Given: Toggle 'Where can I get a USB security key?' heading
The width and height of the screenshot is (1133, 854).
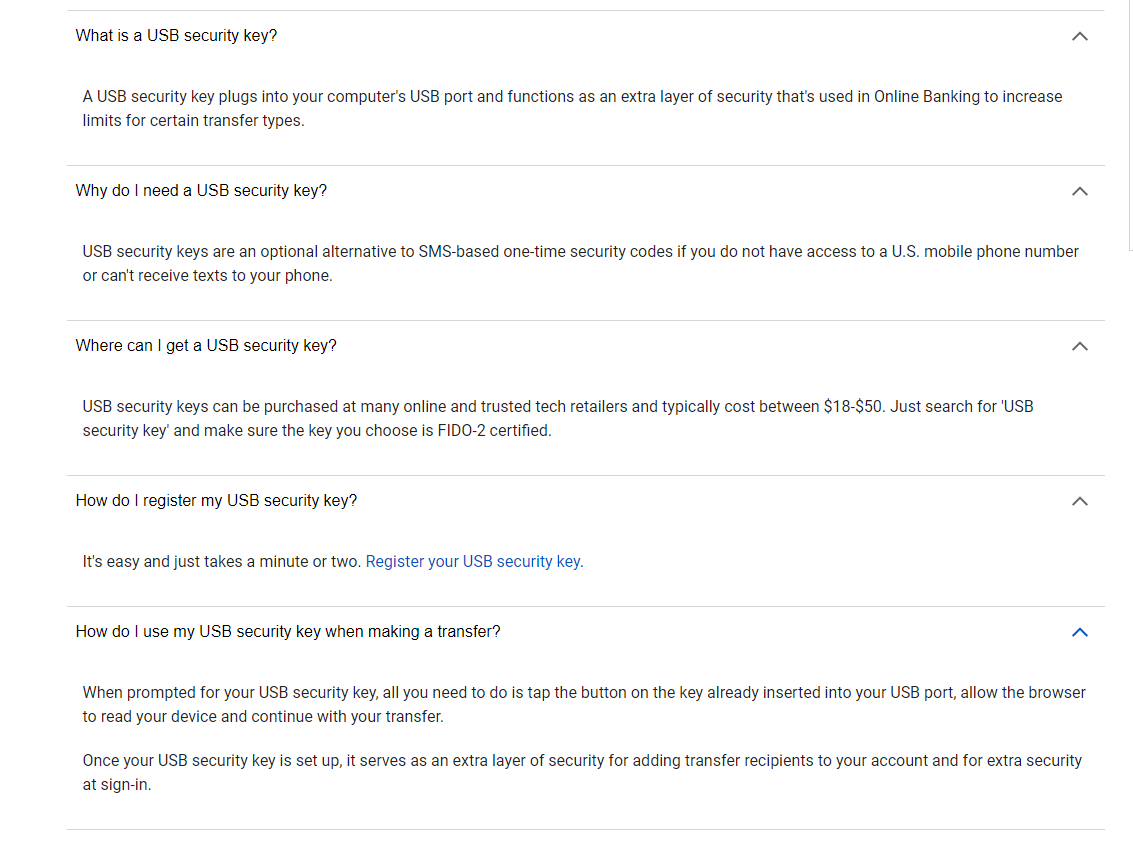Looking at the screenshot, I should click(x=206, y=345).
